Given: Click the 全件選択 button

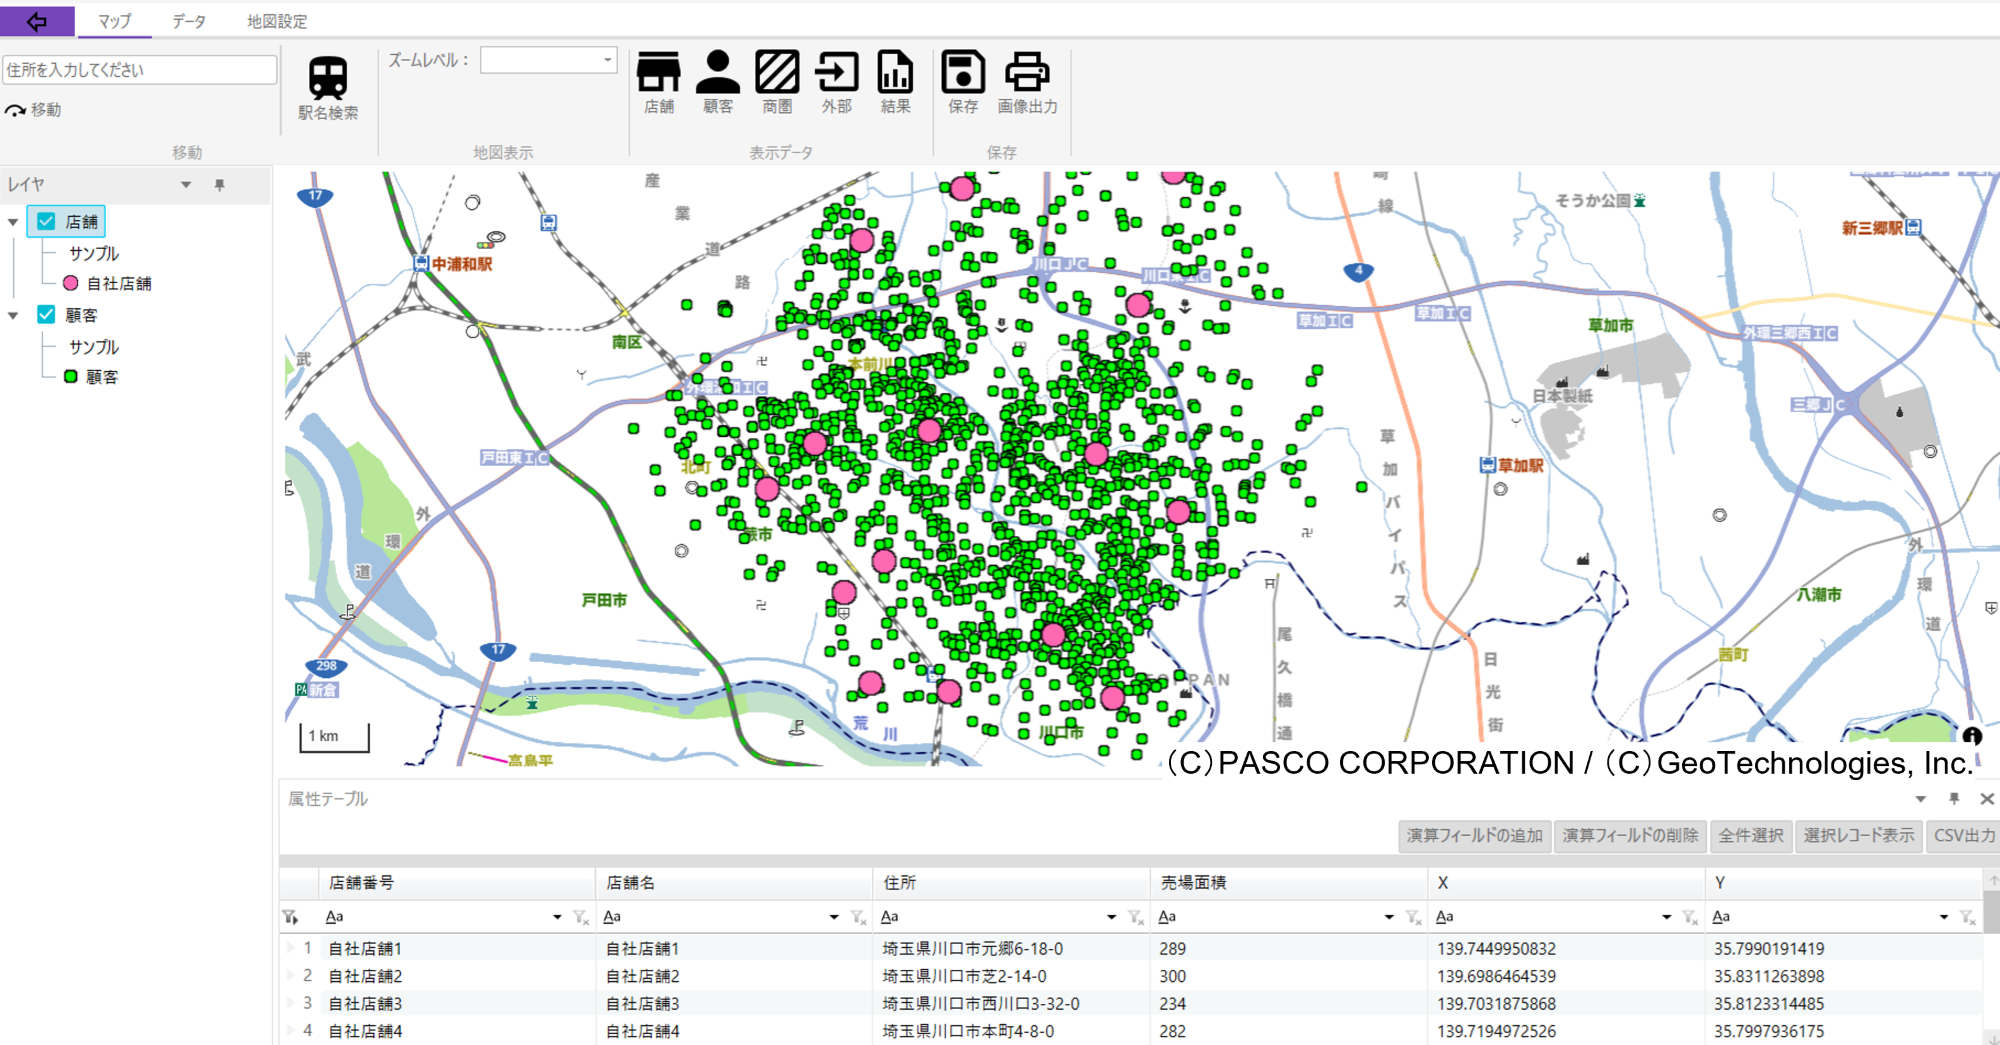Looking at the screenshot, I should coord(1750,835).
